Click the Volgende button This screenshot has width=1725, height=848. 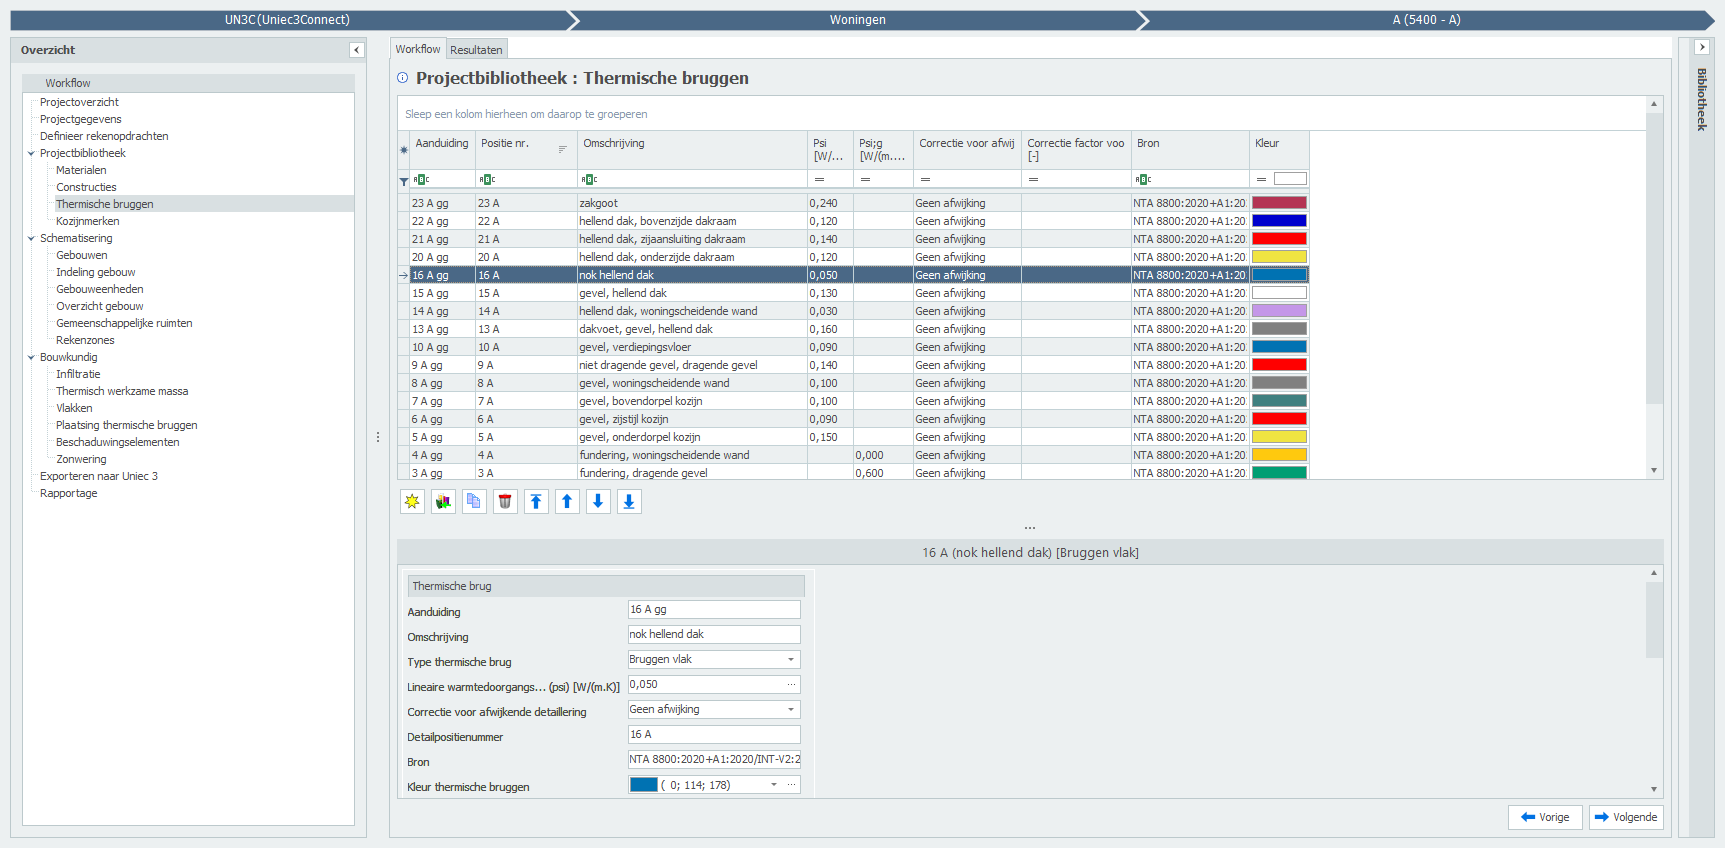[x=1626, y=817]
